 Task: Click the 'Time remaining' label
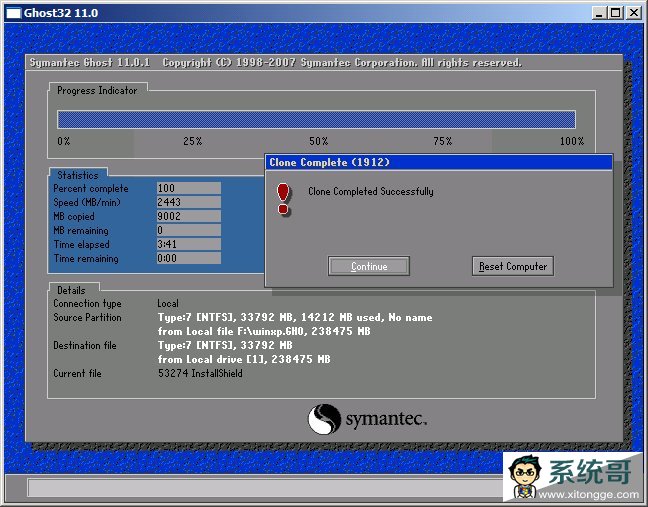[x=86, y=259]
